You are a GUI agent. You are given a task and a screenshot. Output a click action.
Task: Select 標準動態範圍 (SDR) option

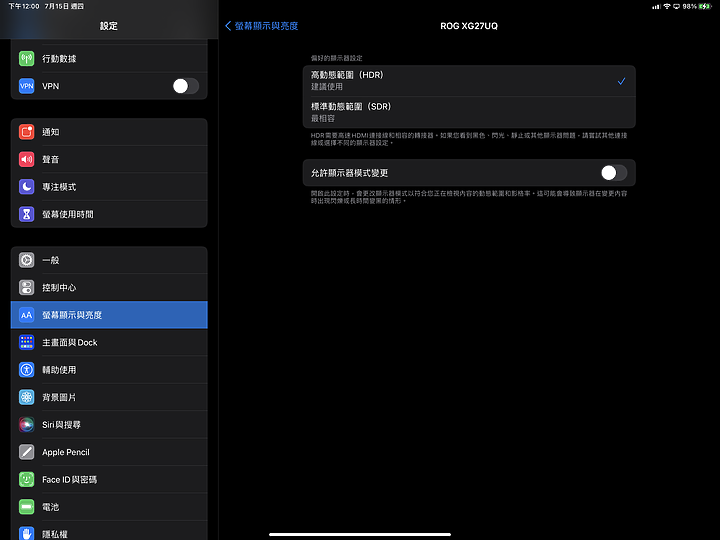469,112
